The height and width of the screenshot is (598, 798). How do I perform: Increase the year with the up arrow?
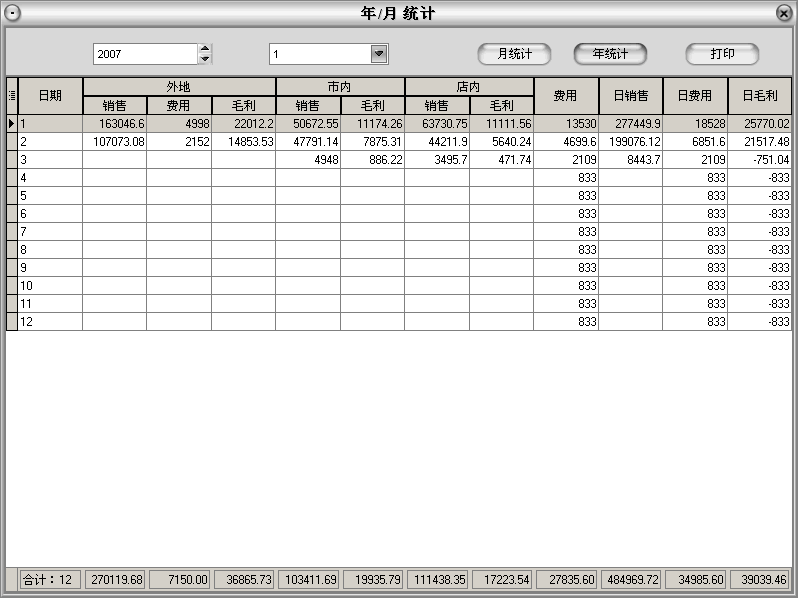pyautogui.click(x=205, y=48)
